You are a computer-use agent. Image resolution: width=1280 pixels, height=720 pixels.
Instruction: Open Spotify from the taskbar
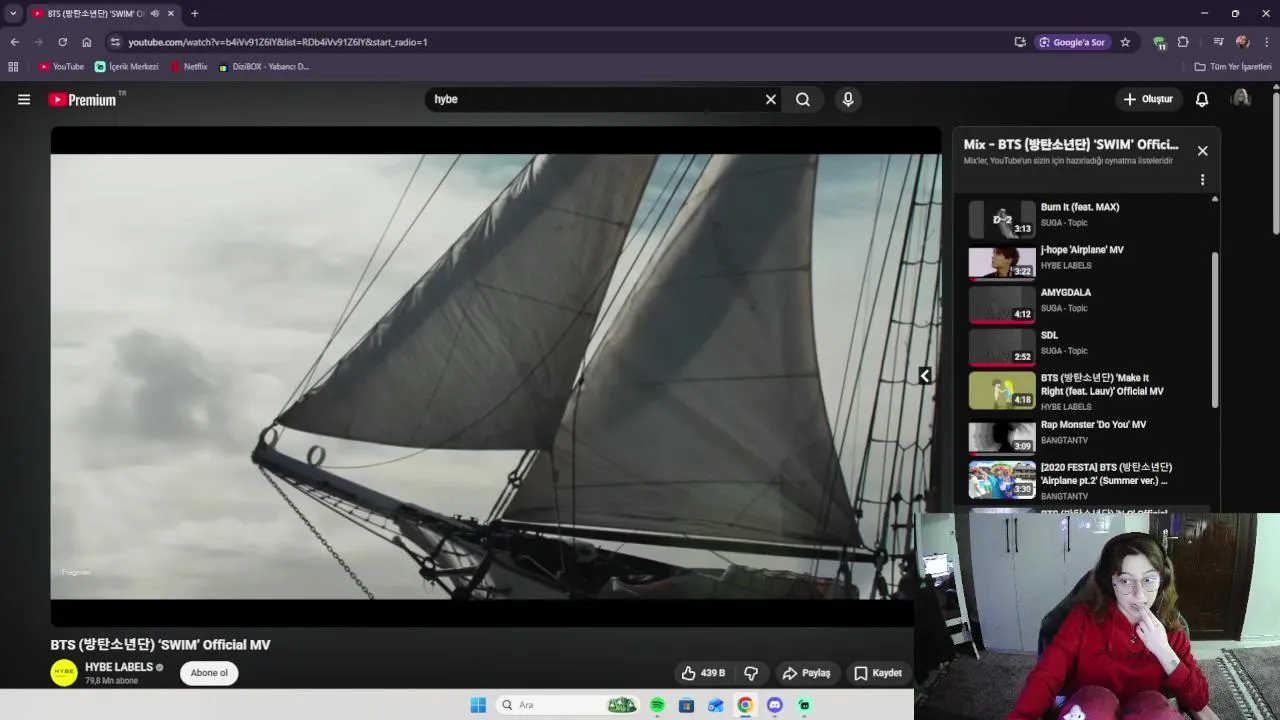click(657, 705)
